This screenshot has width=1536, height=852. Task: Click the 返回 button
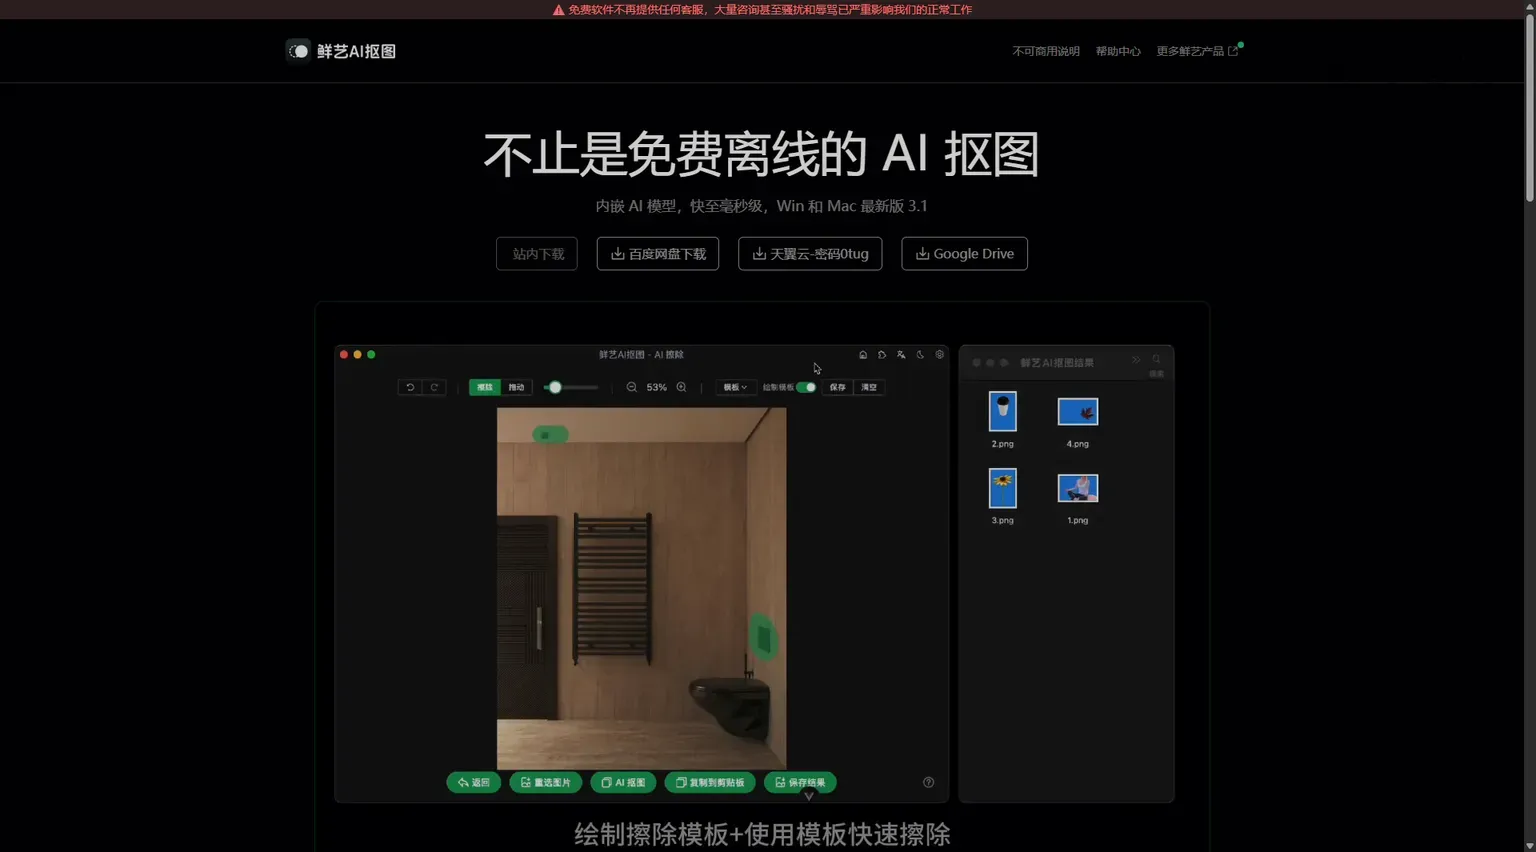(x=474, y=782)
